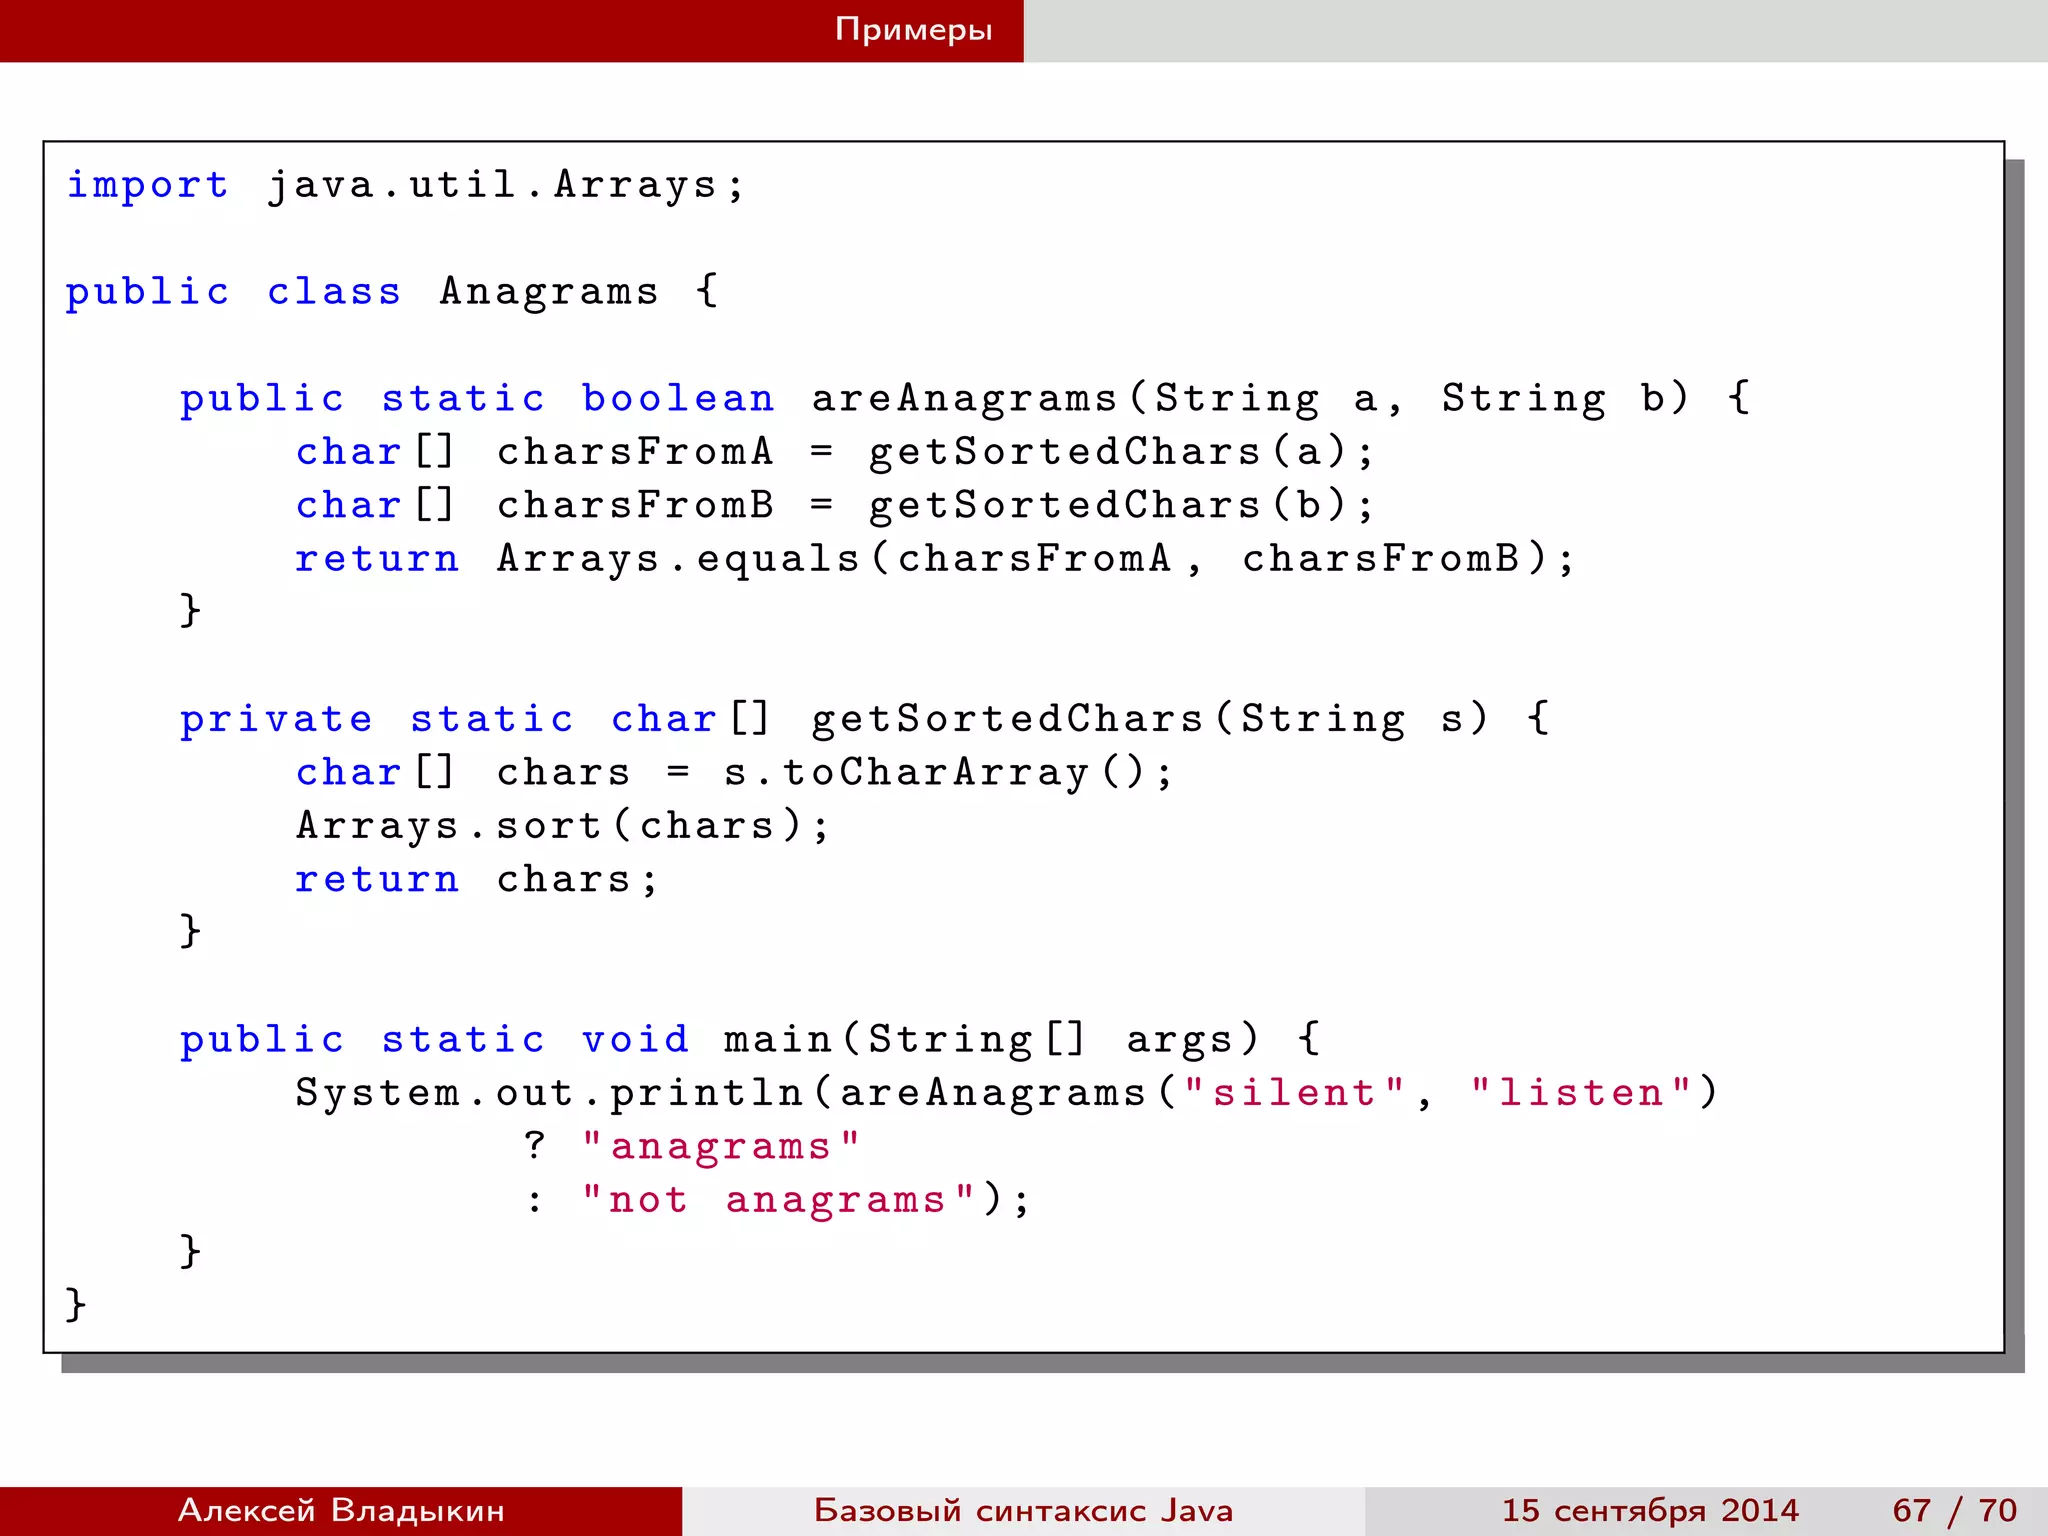The height and width of the screenshot is (1536, 2048).
Task: Click the 'boolean' return type keyword
Action: 678,399
